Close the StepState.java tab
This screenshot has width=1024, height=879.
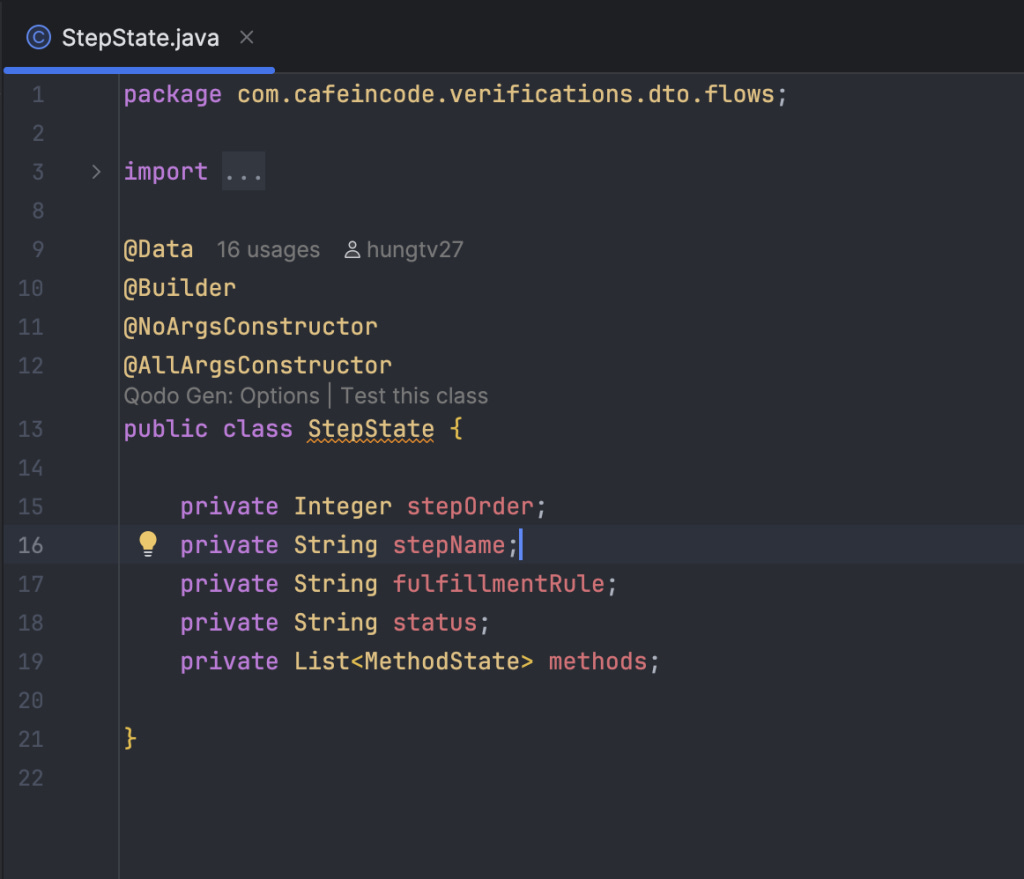click(246, 37)
